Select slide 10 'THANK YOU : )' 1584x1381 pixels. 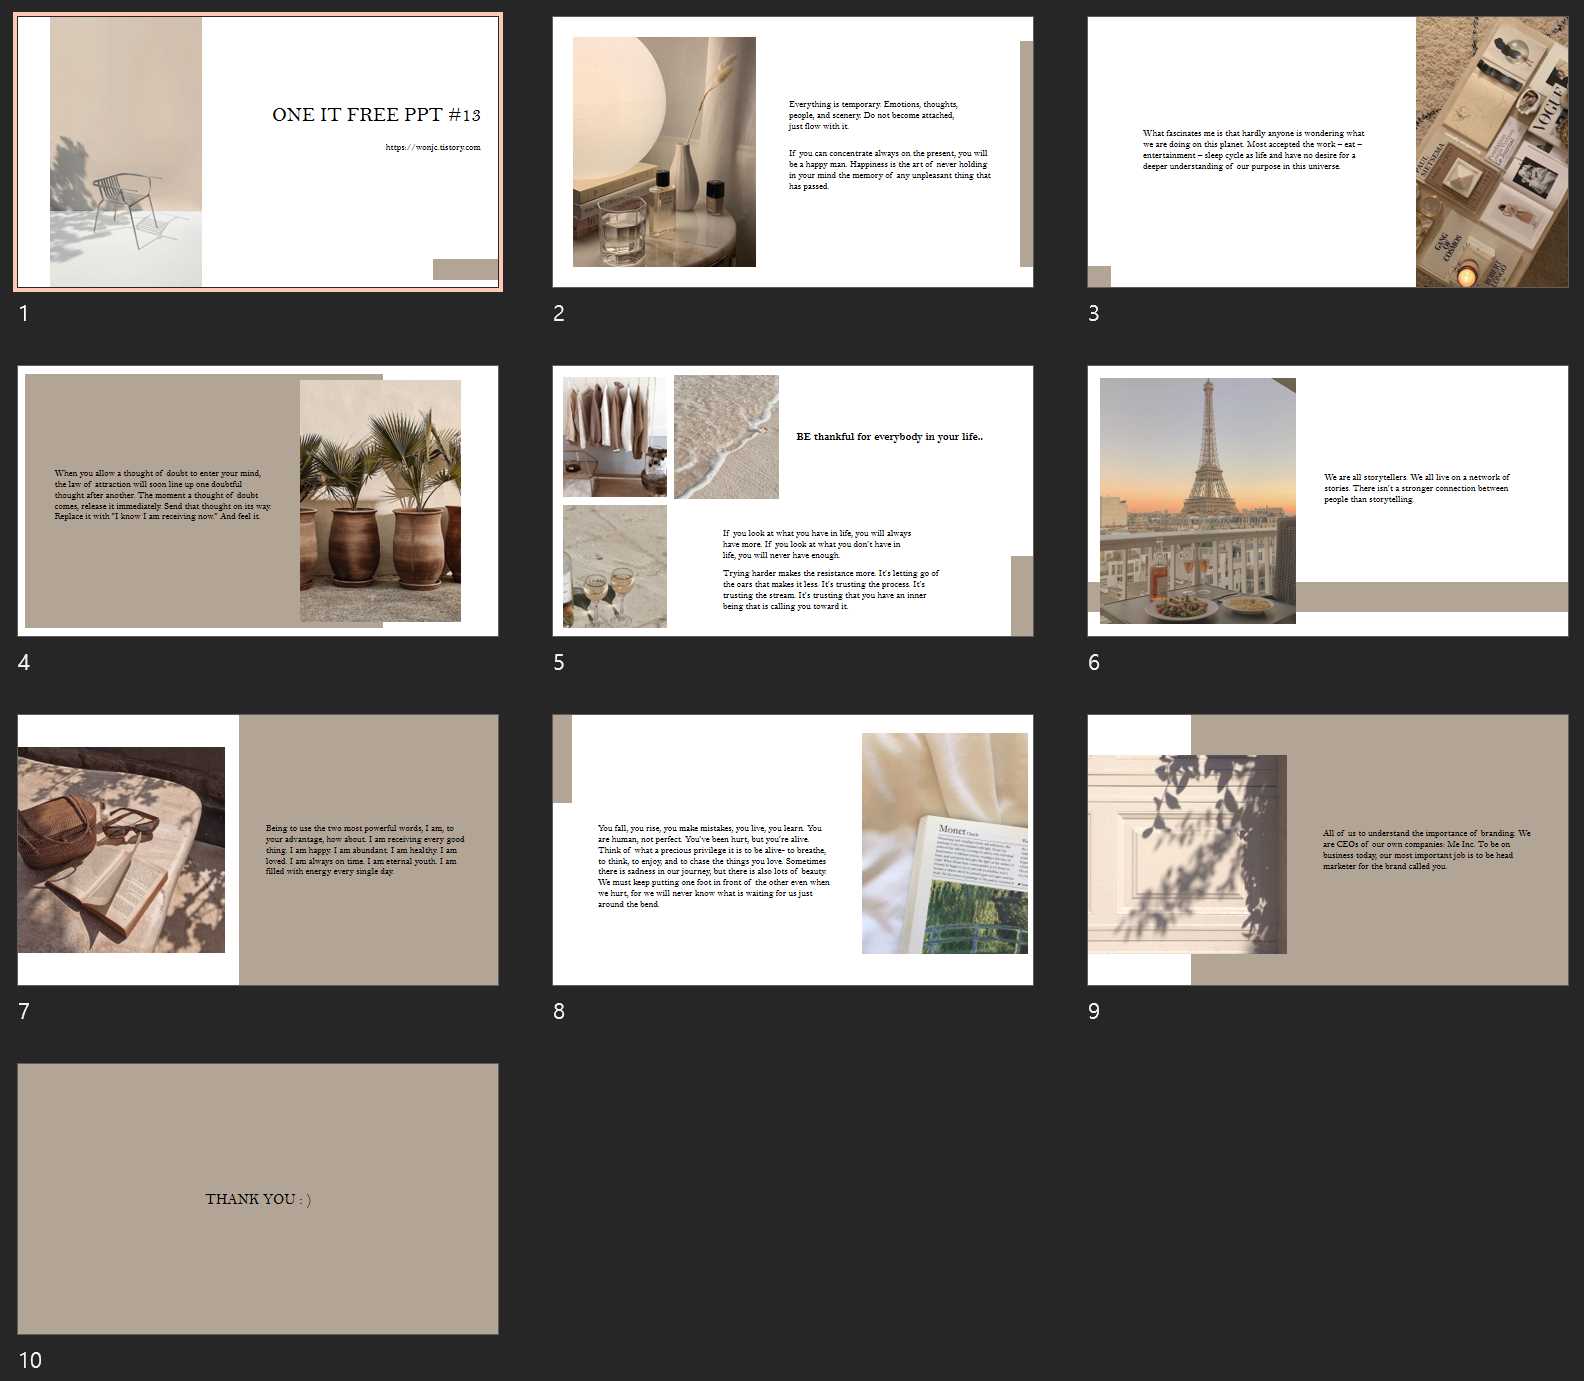tap(258, 1199)
